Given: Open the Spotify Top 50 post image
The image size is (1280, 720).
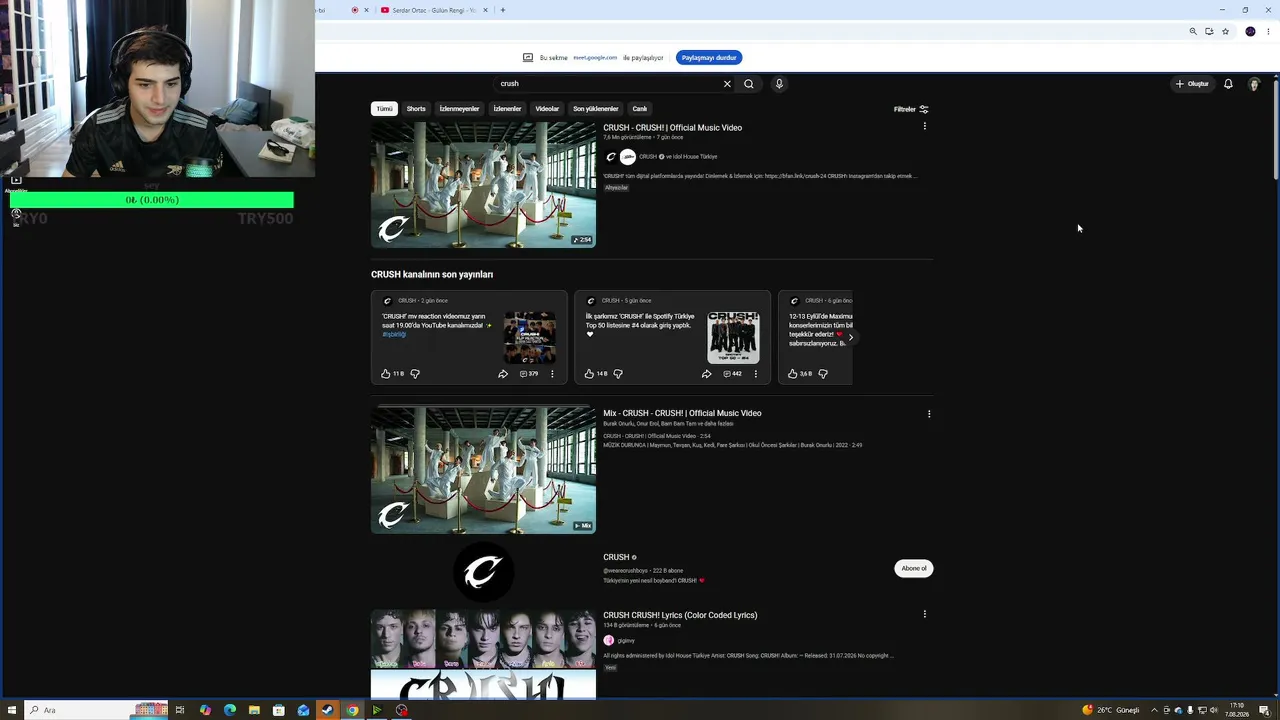Looking at the screenshot, I should (733, 338).
